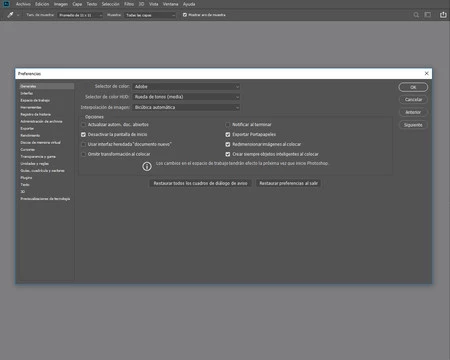Open the Vista menu

coord(154,4)
